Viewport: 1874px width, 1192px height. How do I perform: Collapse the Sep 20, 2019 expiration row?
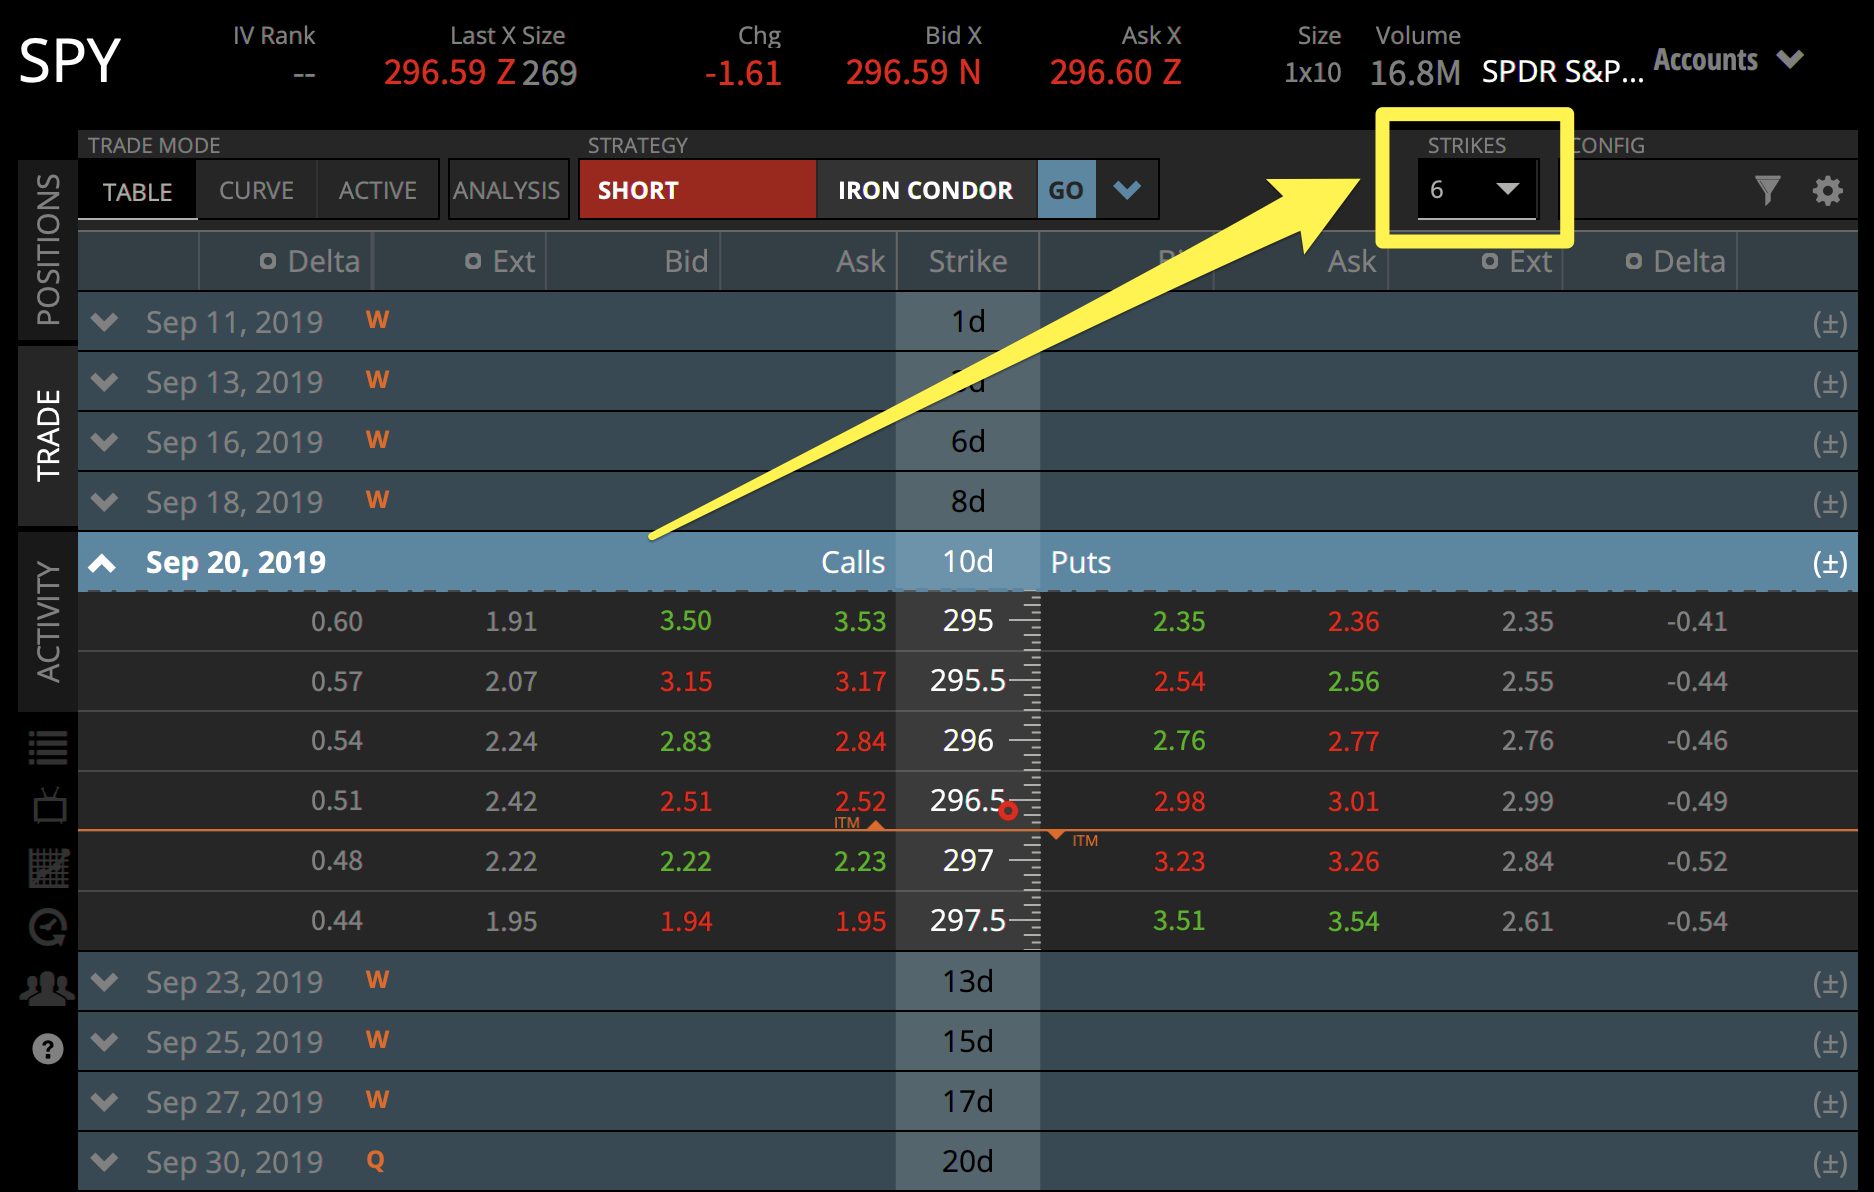[102, 562]
